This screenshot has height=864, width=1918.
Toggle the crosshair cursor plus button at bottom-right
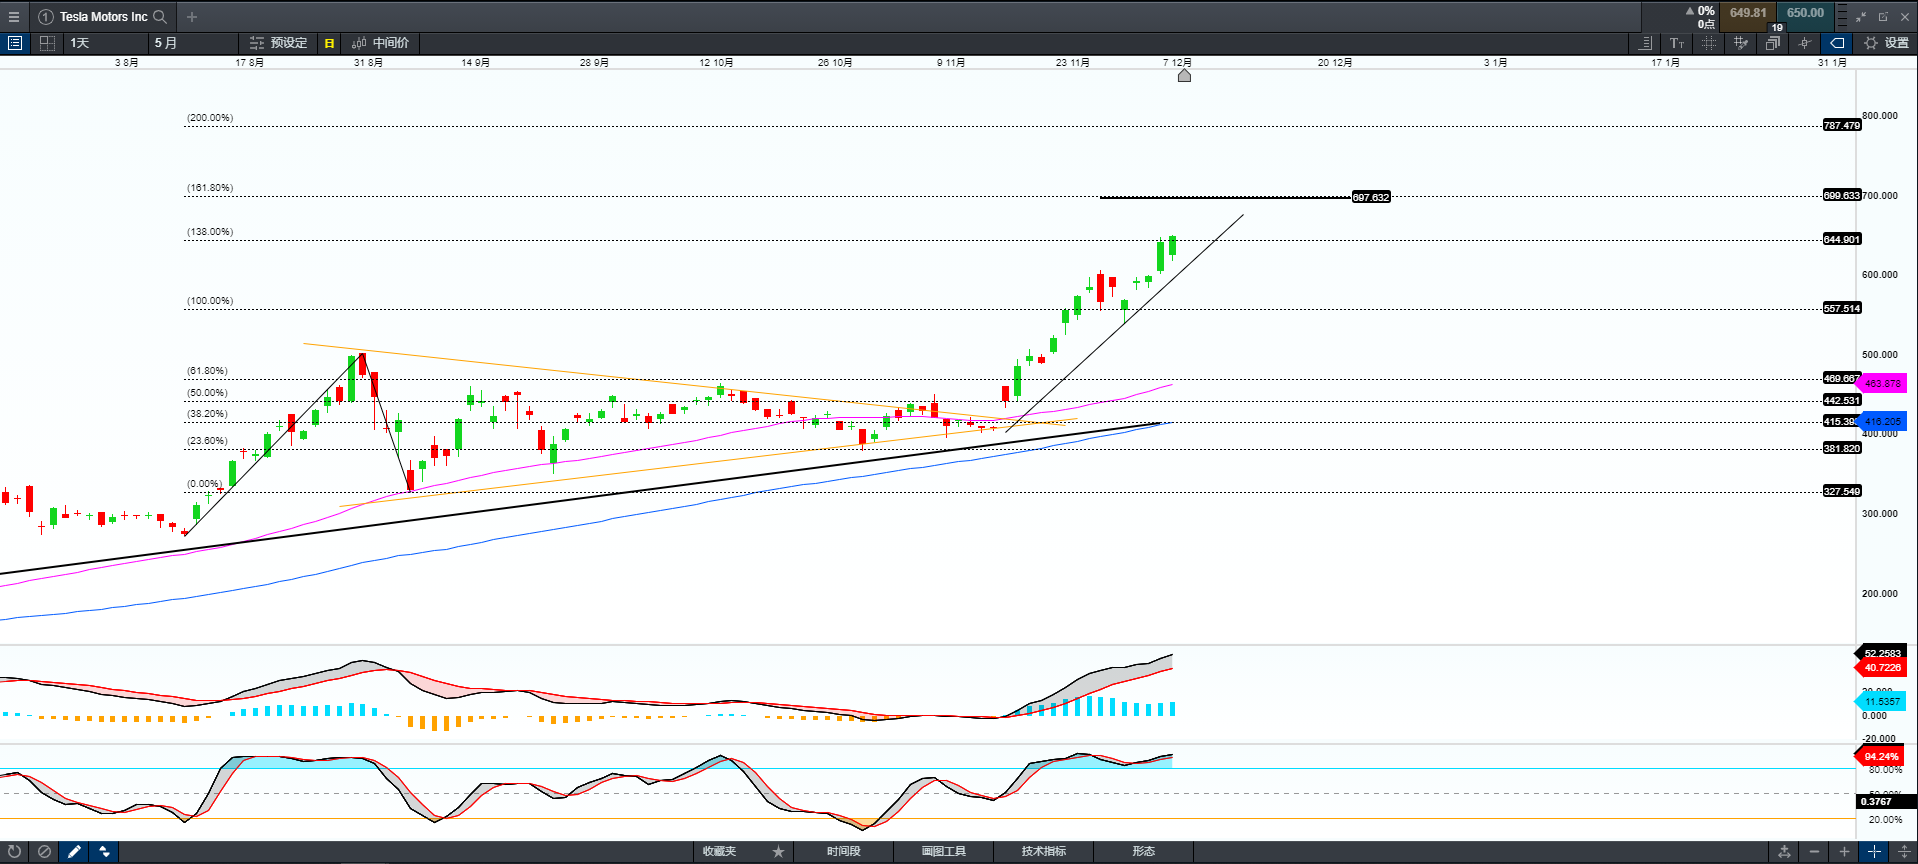point(1874,852)
